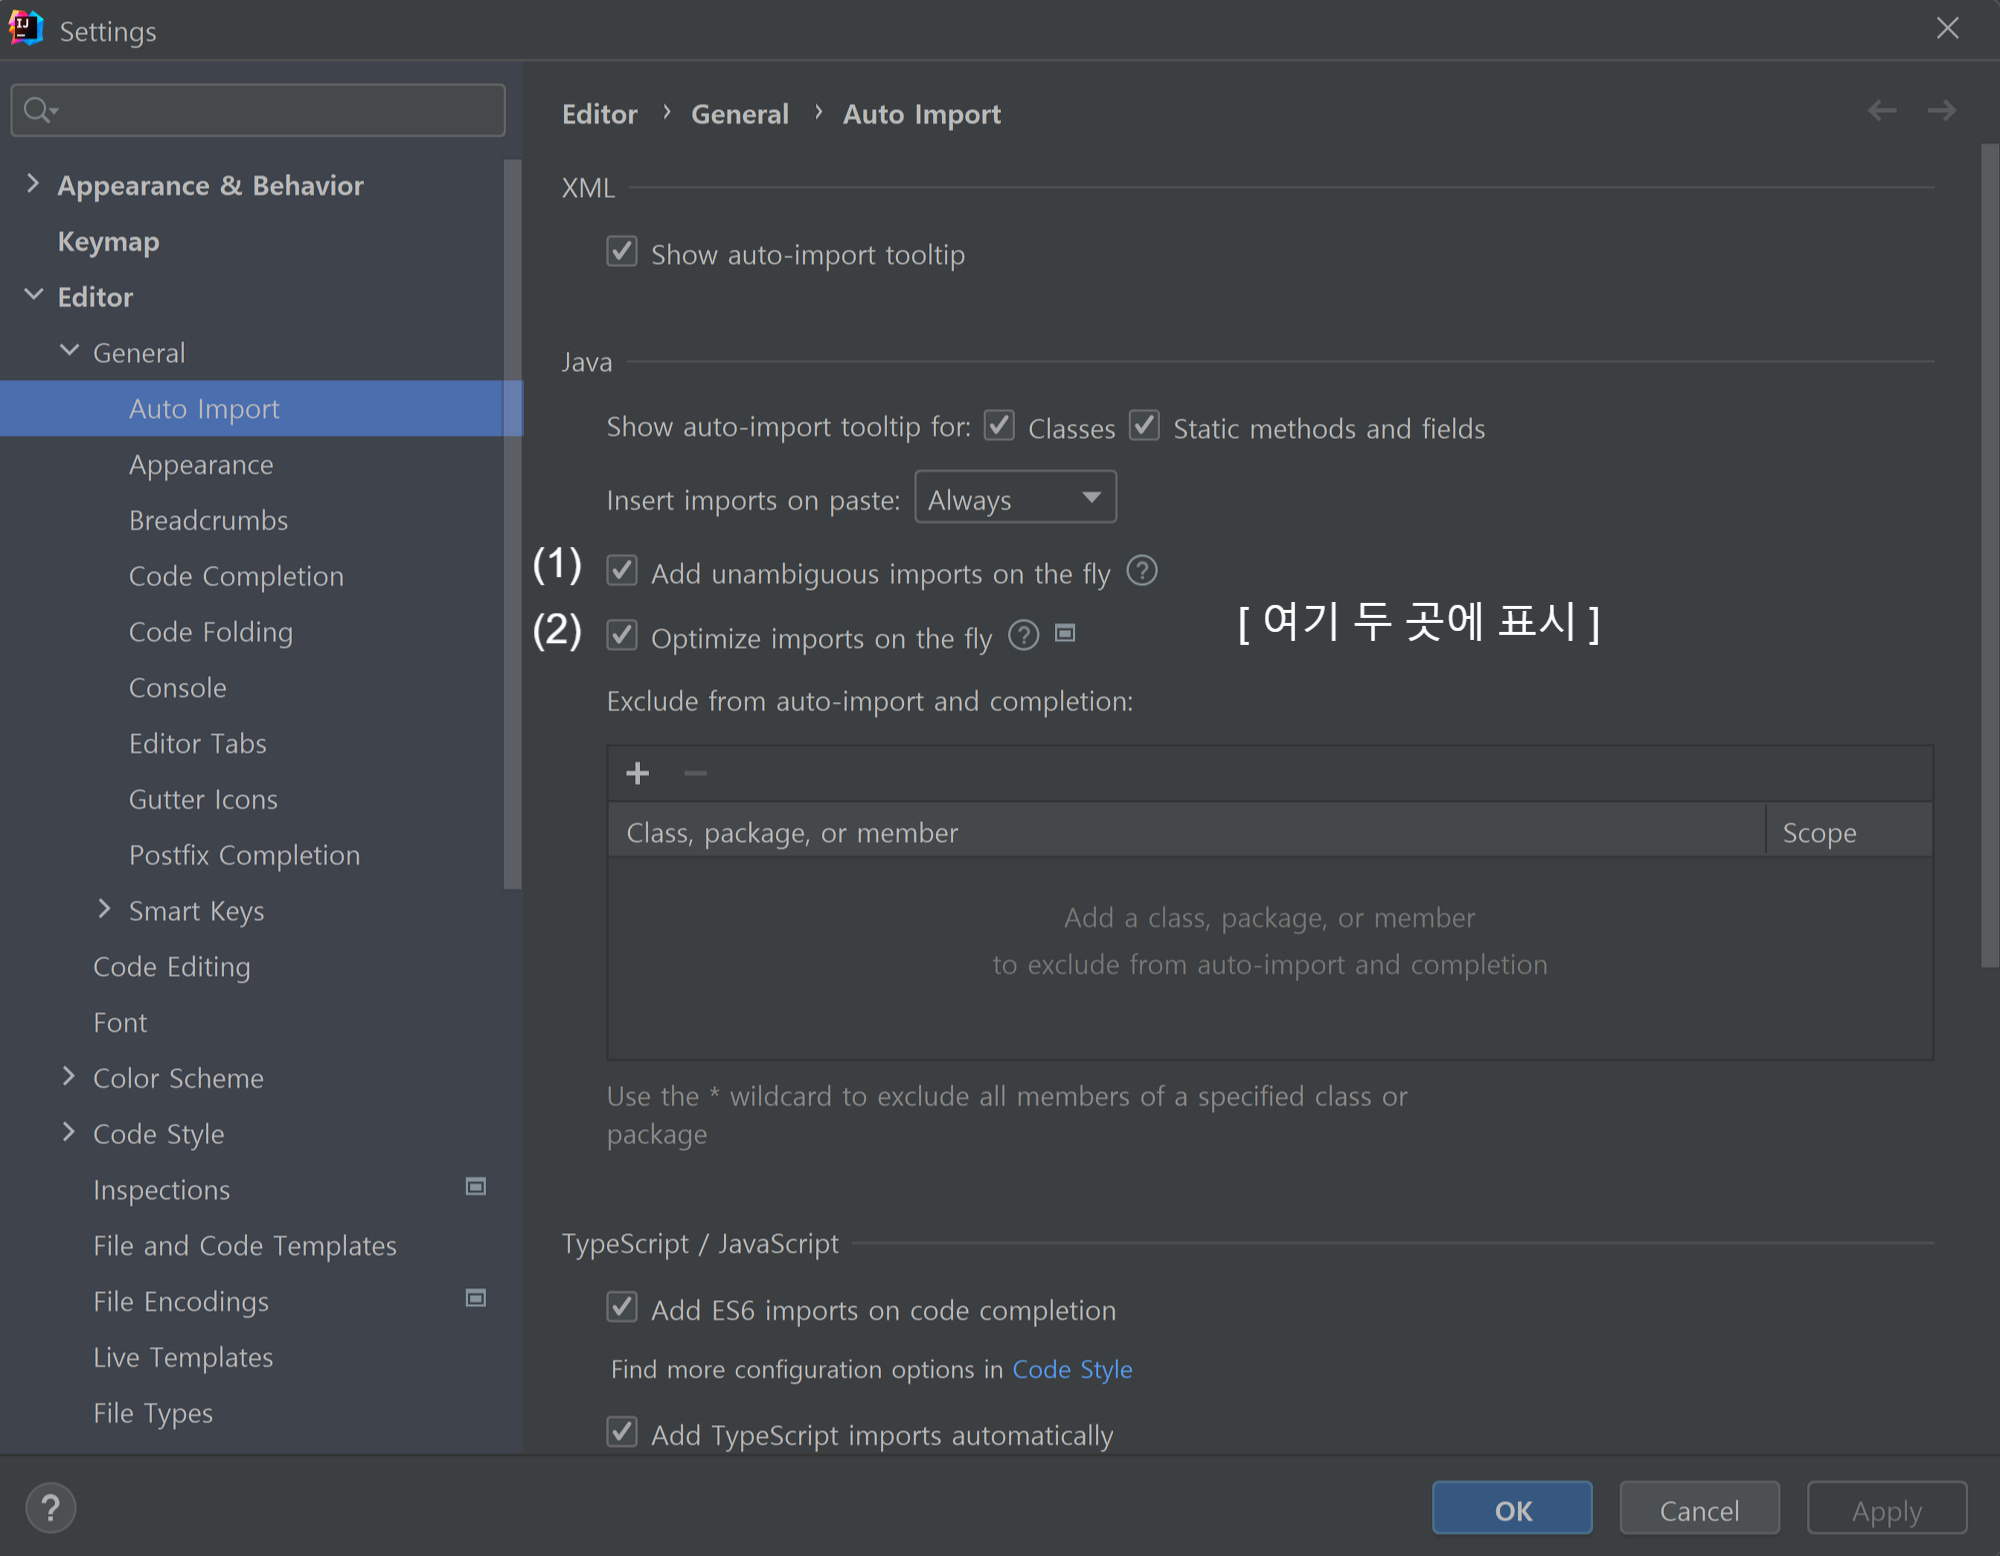Navigate back with the left arrow icon
Image resolution: width=2000 pixels, height=1556 pixels.
pyautogui.click(x=1882, y=110)
